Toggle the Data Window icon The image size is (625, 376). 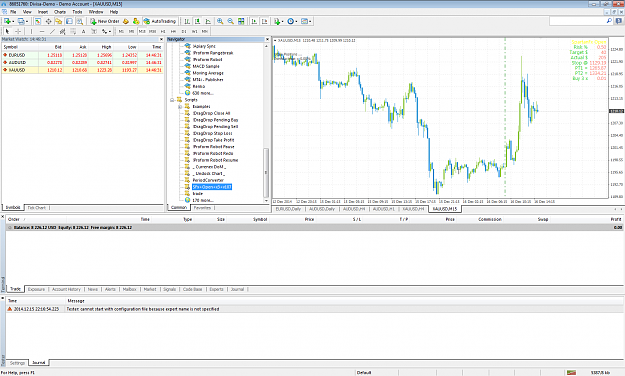[49, 21]
